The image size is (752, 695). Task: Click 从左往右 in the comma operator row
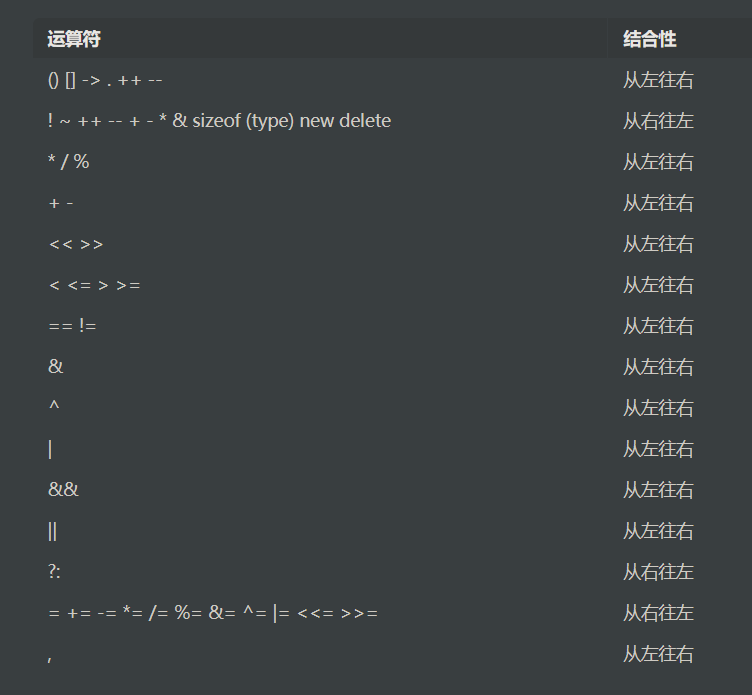click(658, 654)
